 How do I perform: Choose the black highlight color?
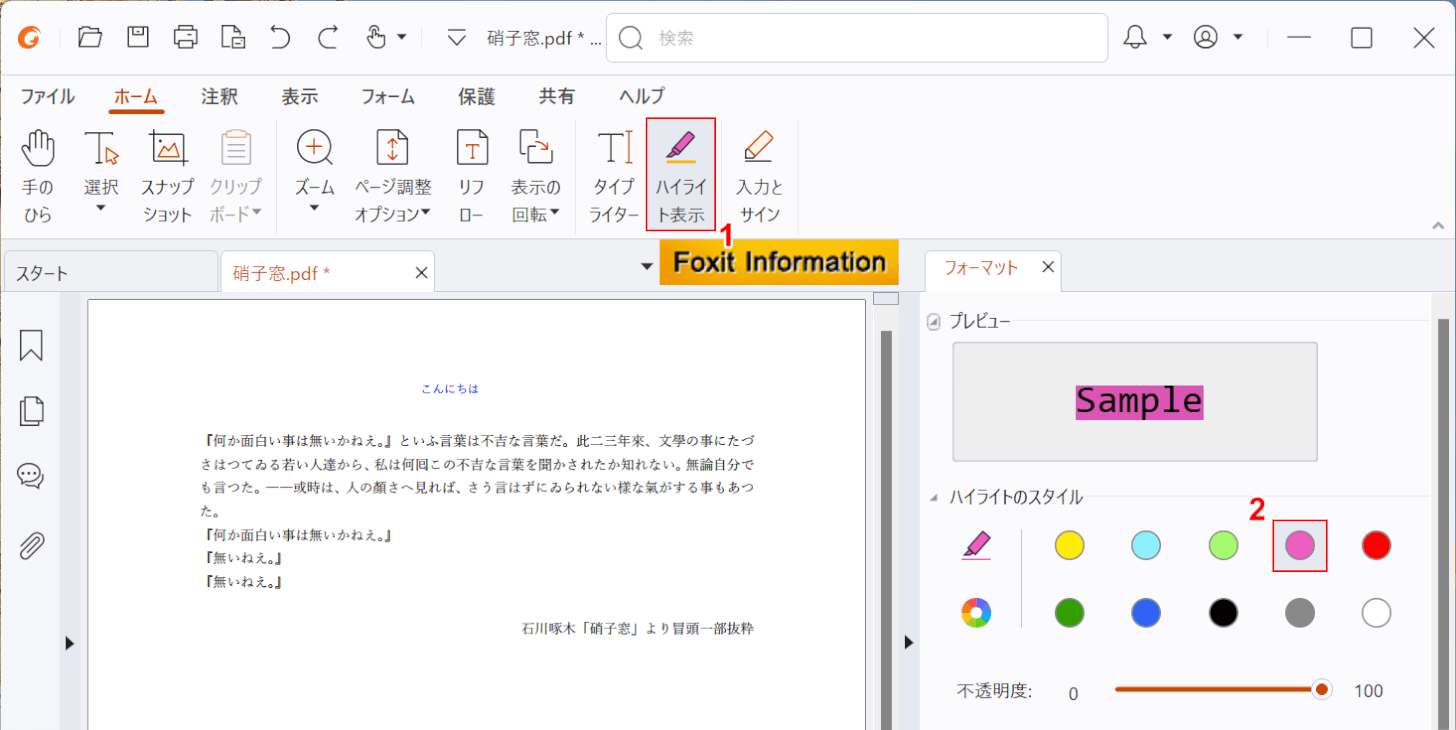point(1223,612)
